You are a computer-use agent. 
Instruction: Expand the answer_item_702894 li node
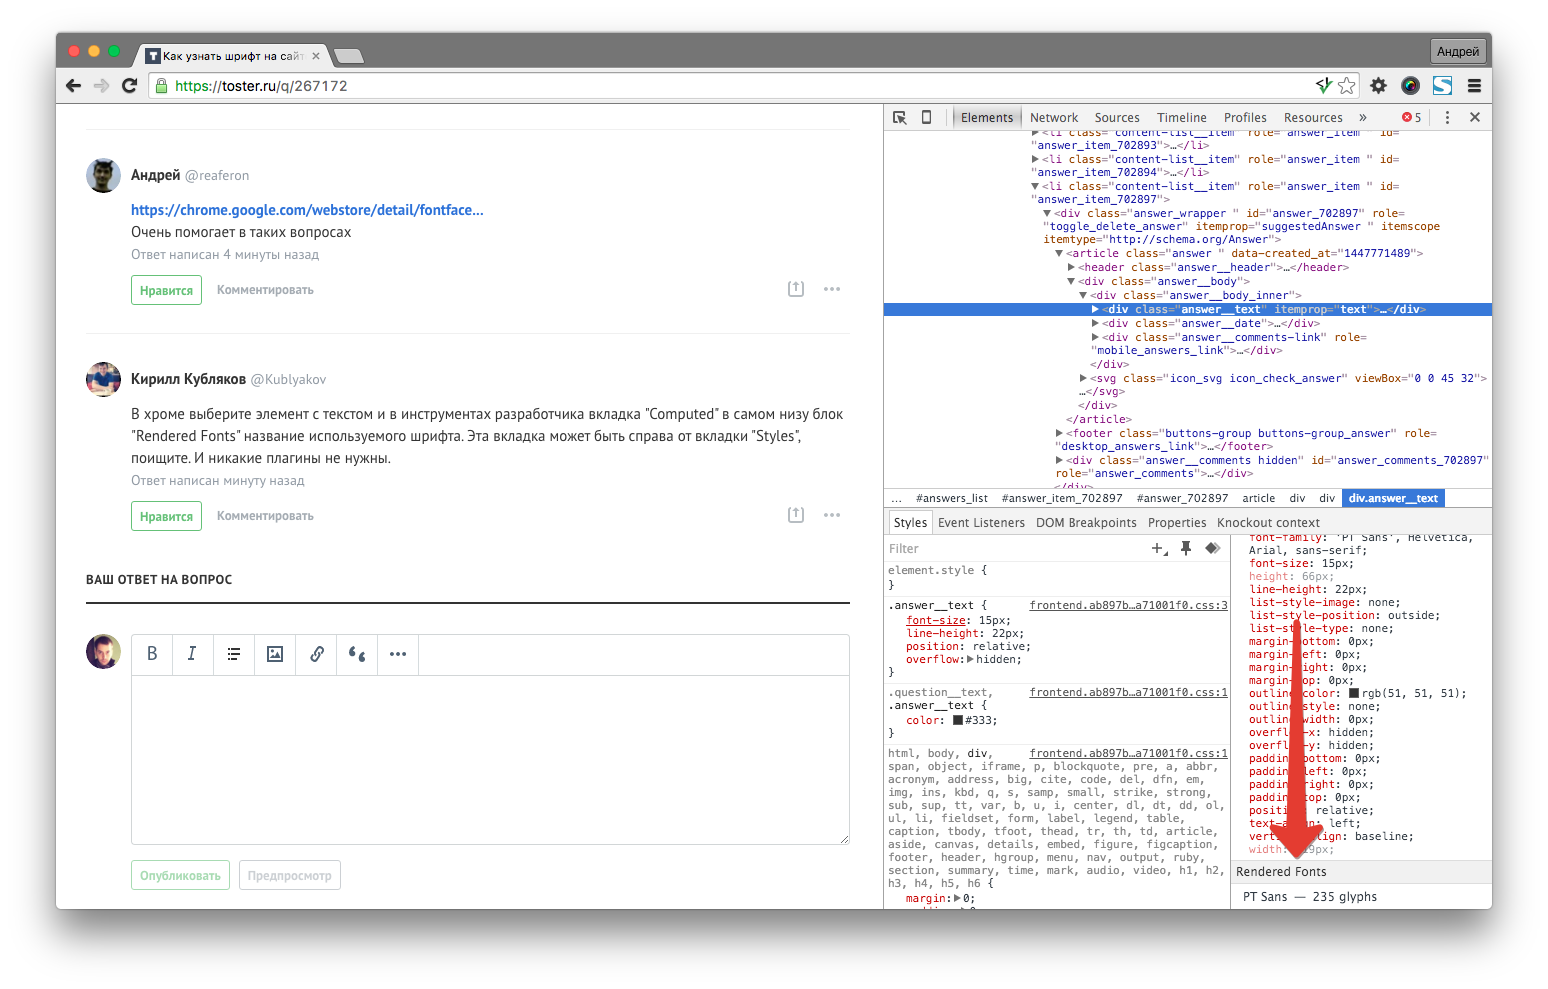[x=1035, y=159]
